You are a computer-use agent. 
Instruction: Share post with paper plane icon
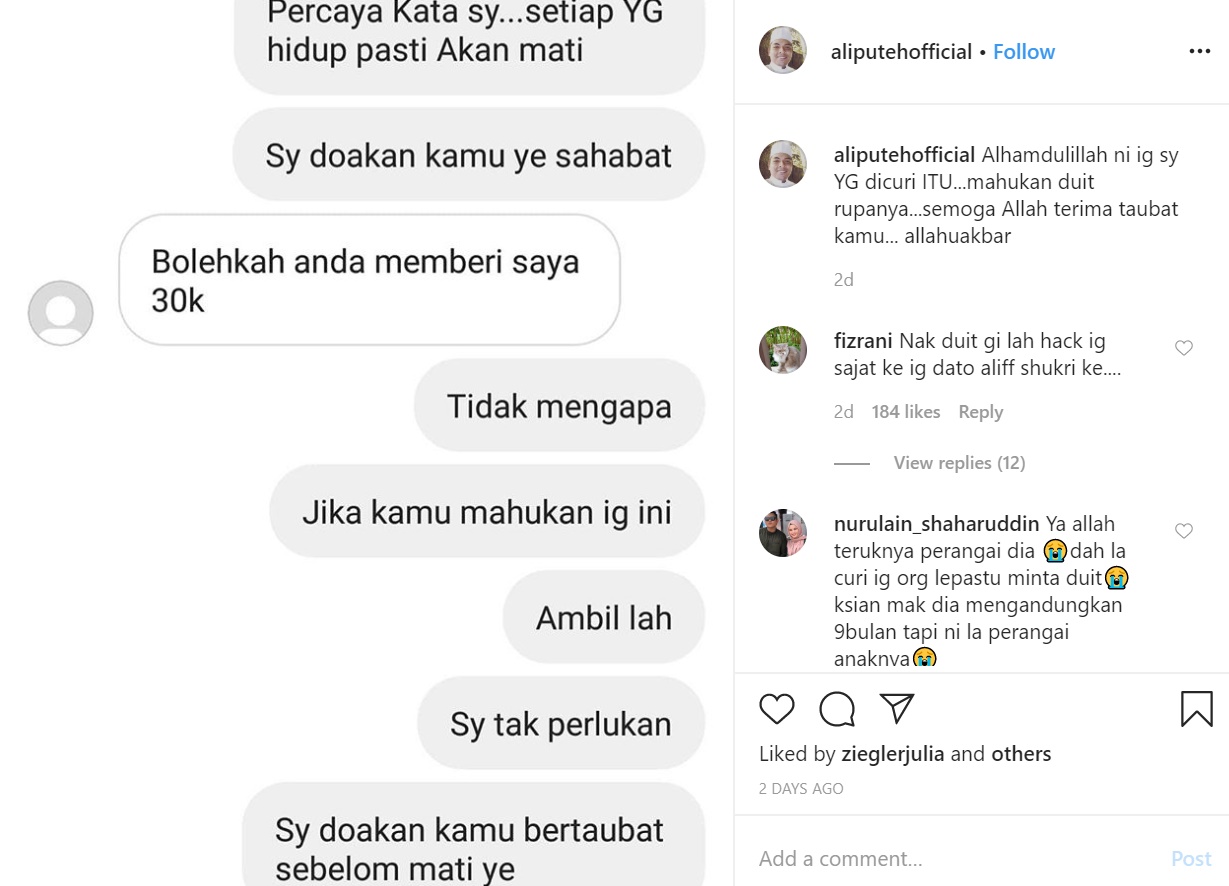tap(897, 709)
